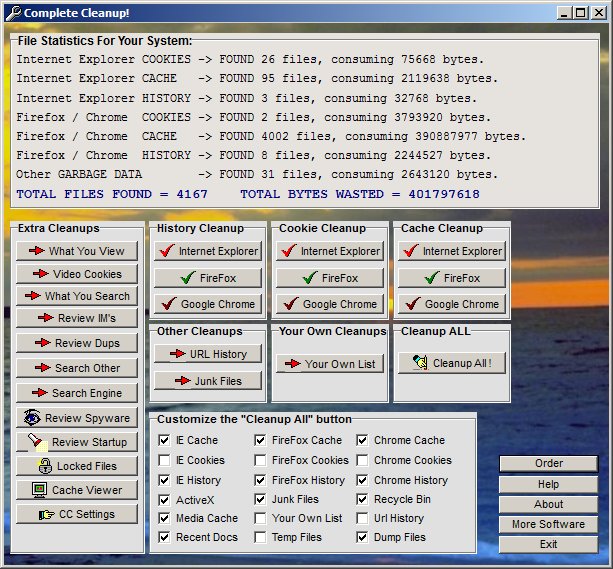Toggle the ActiveX checkbox
Screen dimensions: 613x569
[164, 500]
